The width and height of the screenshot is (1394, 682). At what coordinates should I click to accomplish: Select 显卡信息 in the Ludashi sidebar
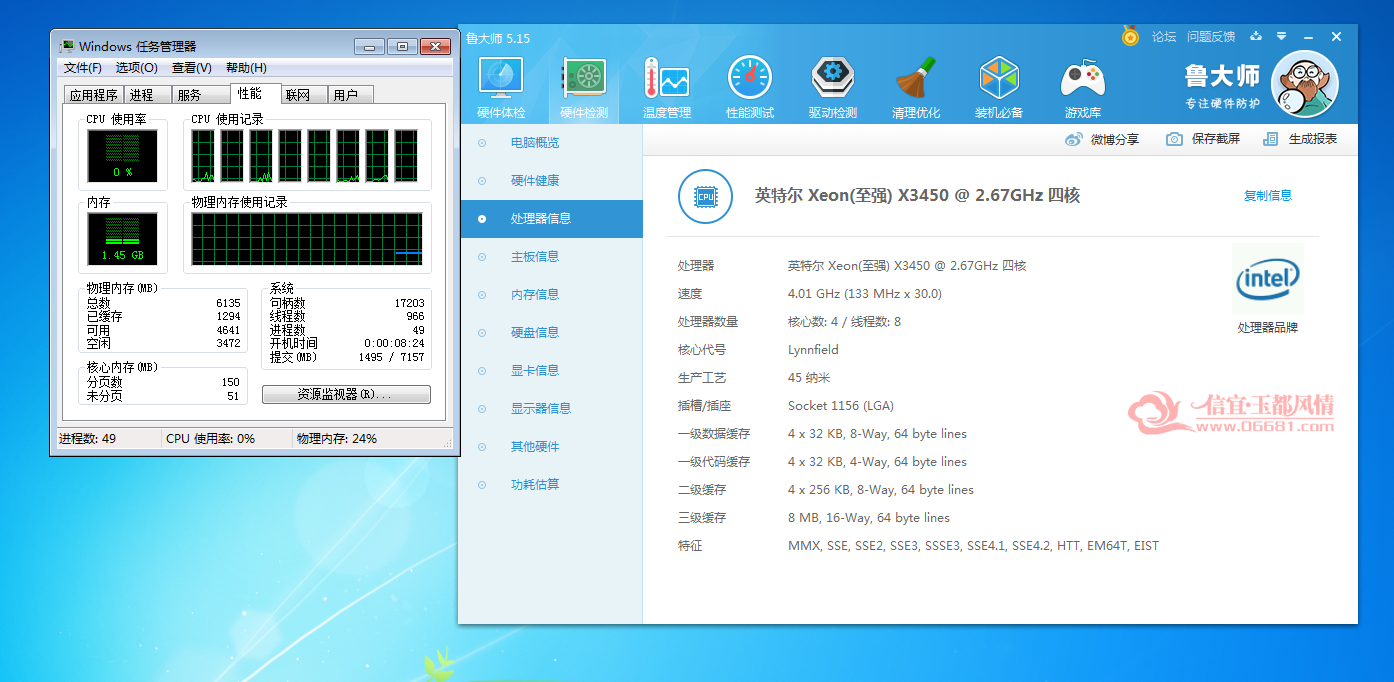[x=551, y=371]
